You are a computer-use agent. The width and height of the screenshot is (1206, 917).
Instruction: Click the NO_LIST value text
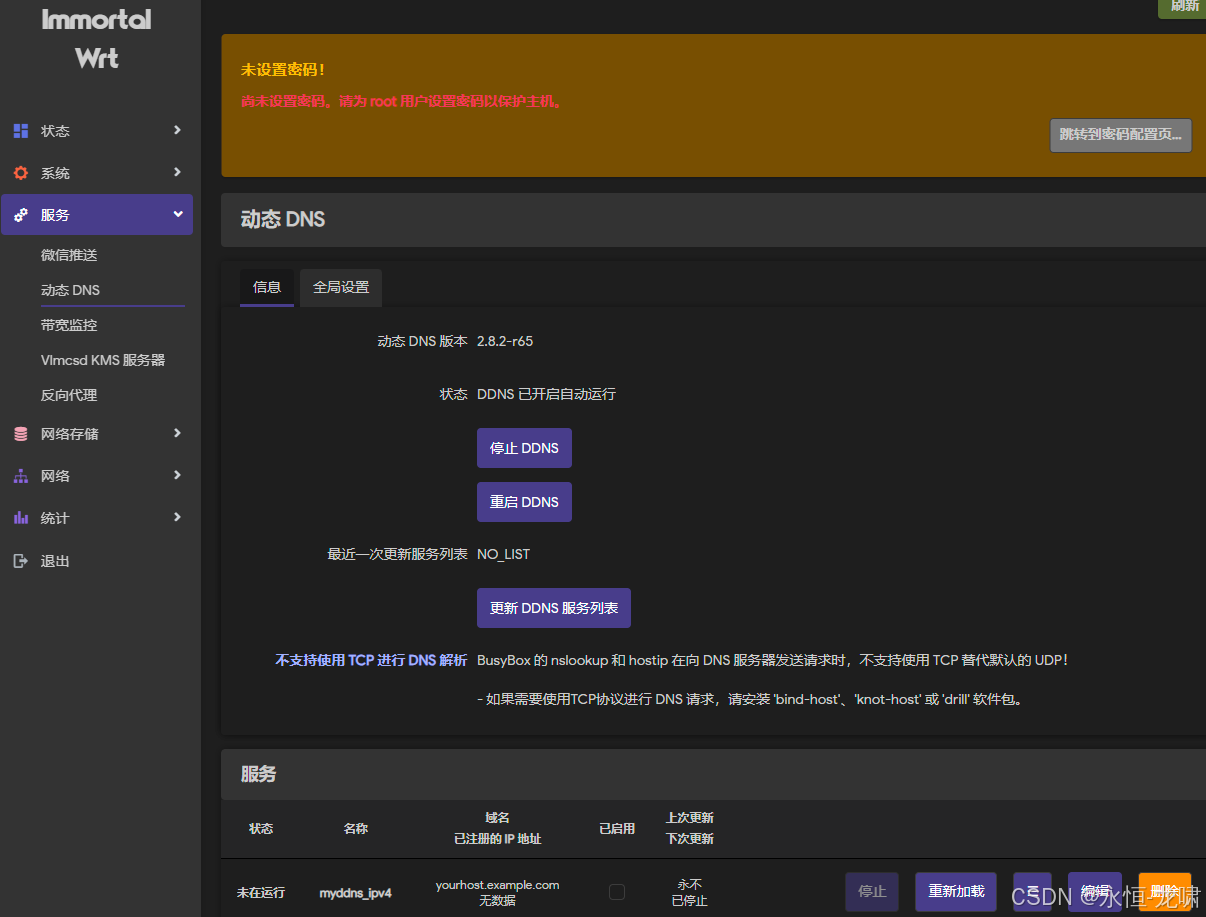[x=503, y=554]
